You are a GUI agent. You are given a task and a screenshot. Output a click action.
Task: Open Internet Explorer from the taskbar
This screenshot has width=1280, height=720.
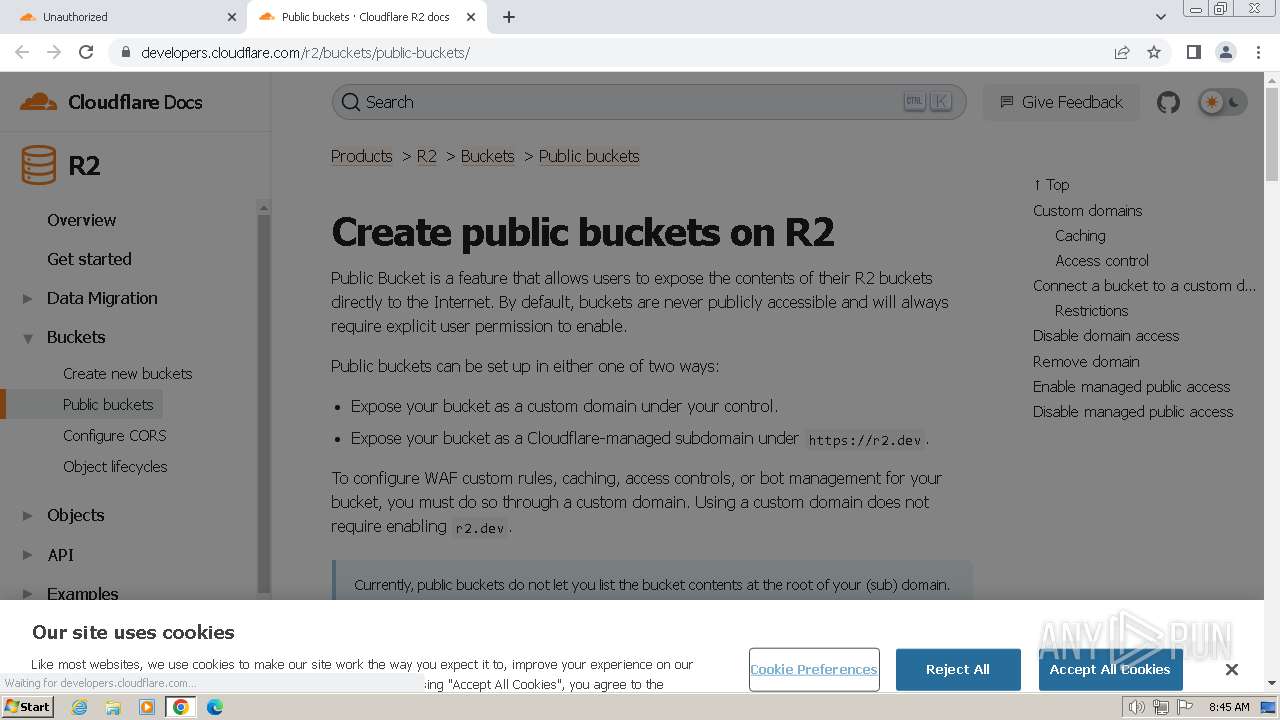[80, 707]
